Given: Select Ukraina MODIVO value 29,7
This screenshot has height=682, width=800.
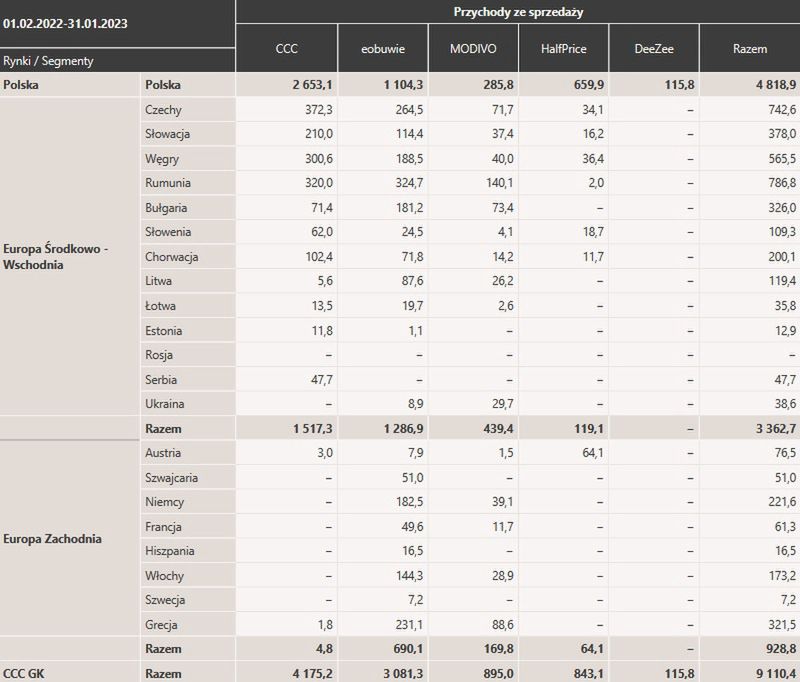Looking at the screenshot, I should coord(503,403).
